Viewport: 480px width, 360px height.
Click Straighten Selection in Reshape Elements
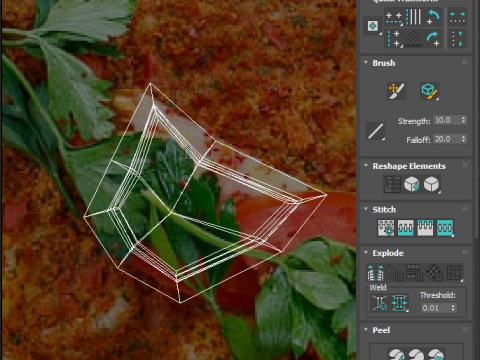point(392,184)
